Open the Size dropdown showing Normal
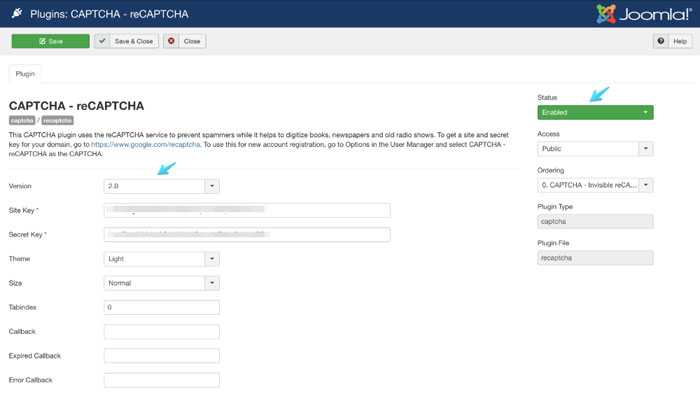Image resolution: width=700 pixels, height=401 pixels. coord(162,283)
